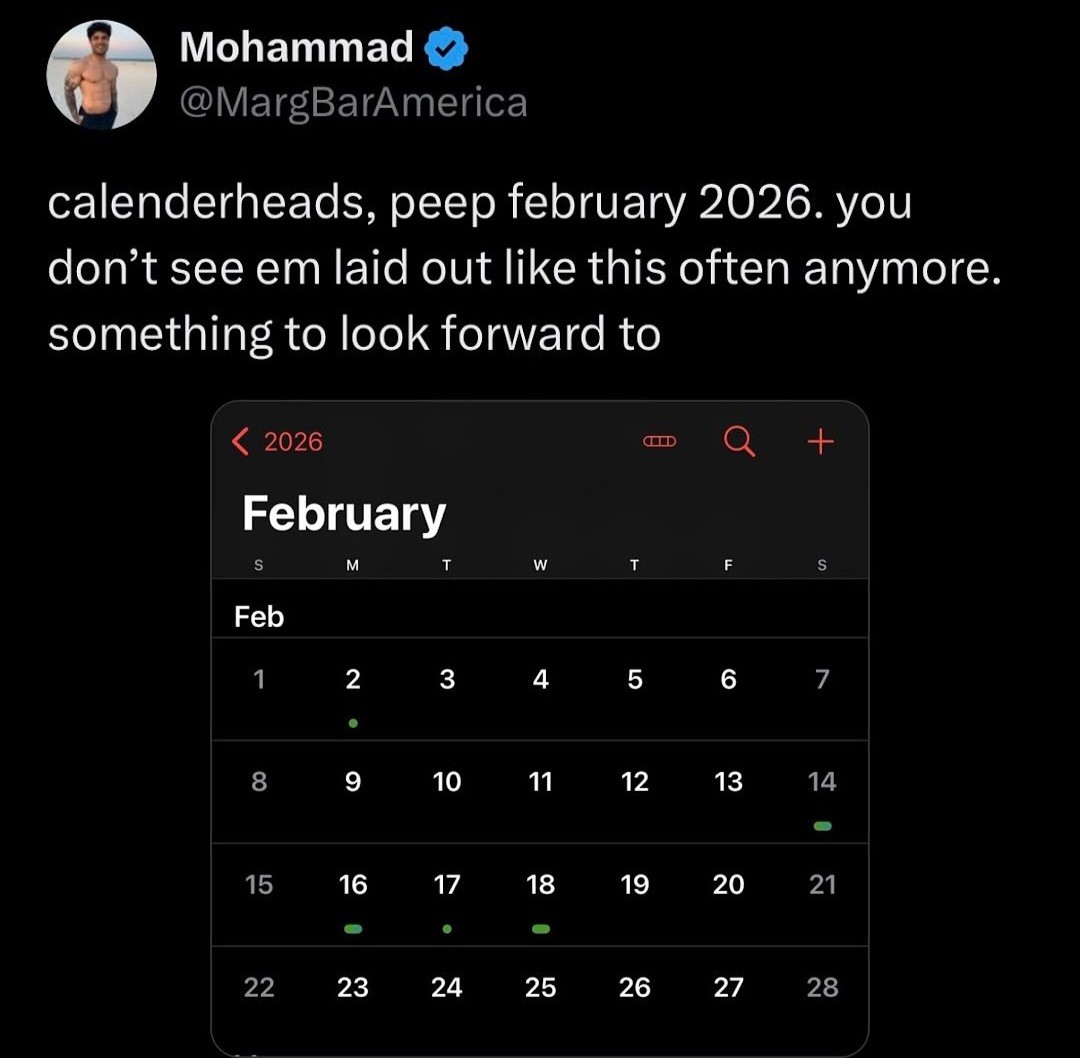Go back to the 2026 year view
Viewport: 1080px width, 1058px height.
[x=278, y=442]
